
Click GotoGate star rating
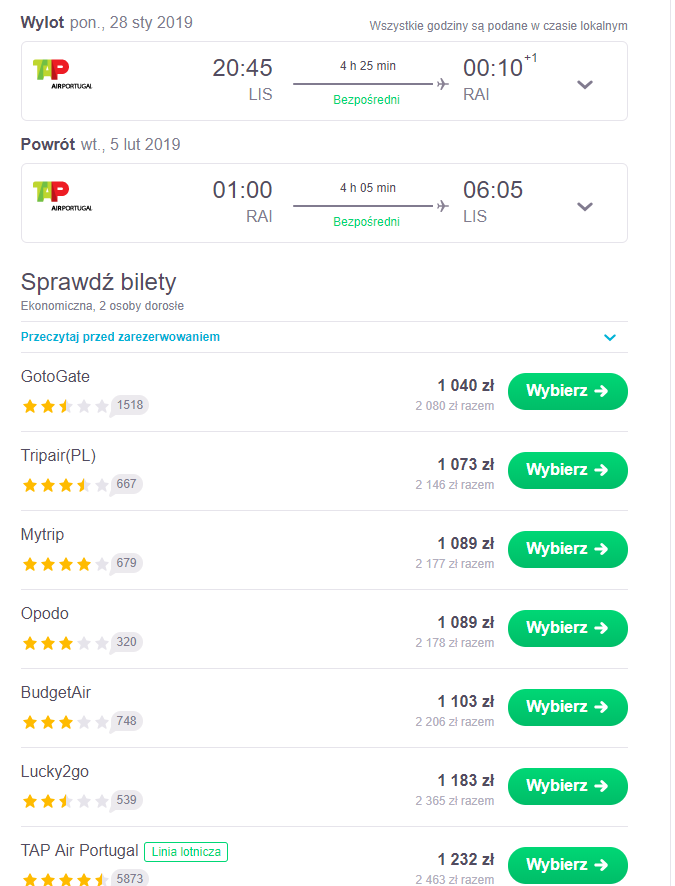pyautogui.click(x=66, y=406)
